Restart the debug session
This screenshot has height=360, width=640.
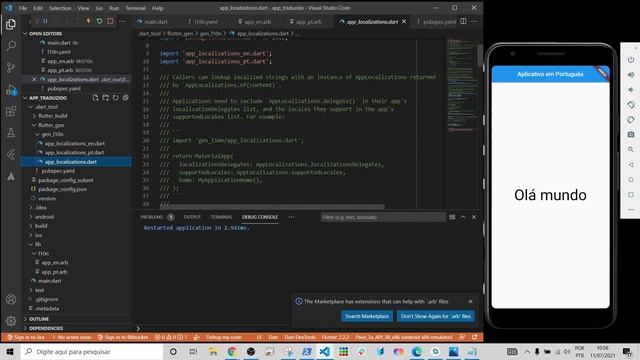point(99,21)
